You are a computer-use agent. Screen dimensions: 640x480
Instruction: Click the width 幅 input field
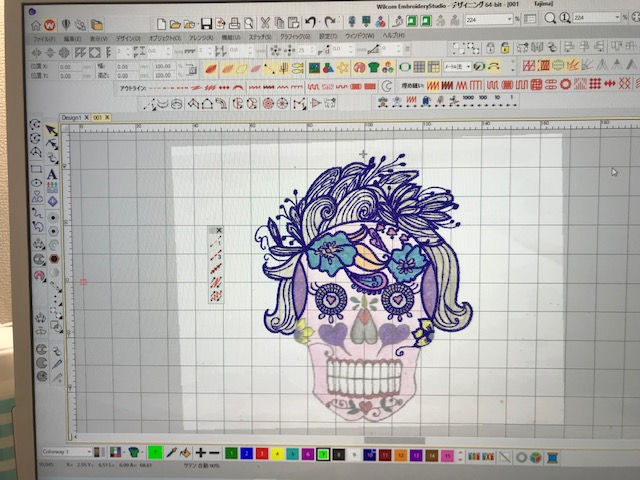127,67
